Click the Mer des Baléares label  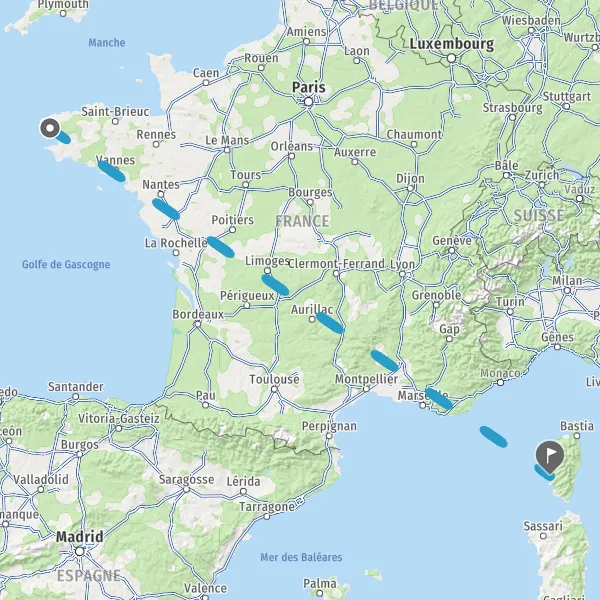click(301, 557)
